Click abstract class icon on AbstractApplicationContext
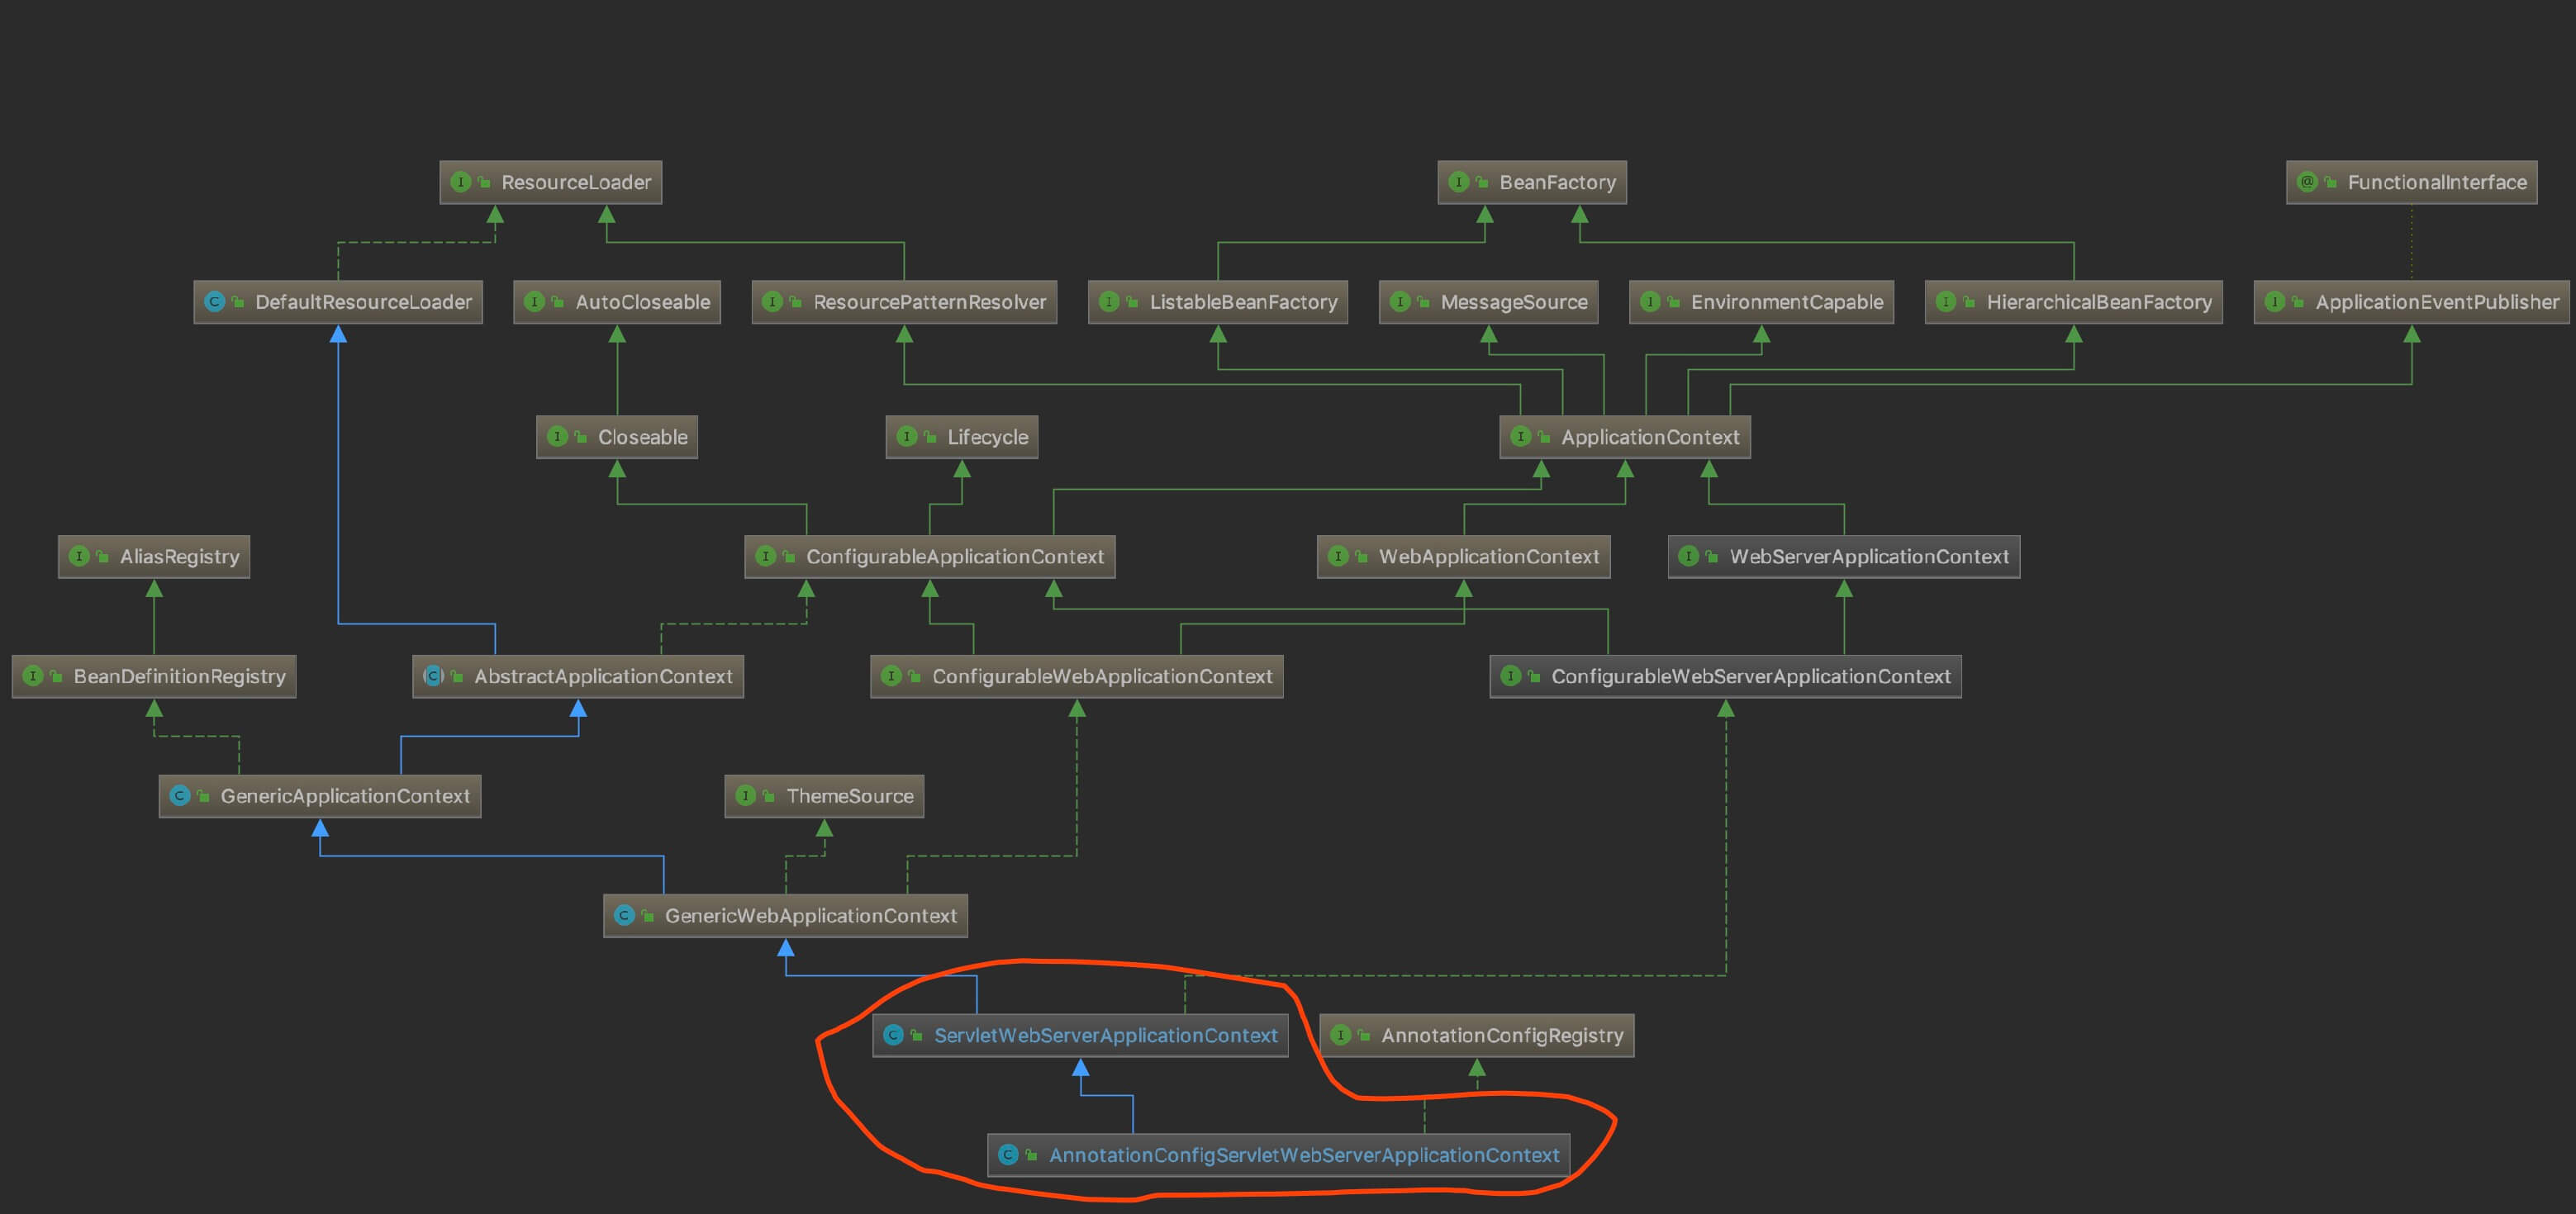The height and width of the screenshot is (1214, 2576). click(433, 676)
